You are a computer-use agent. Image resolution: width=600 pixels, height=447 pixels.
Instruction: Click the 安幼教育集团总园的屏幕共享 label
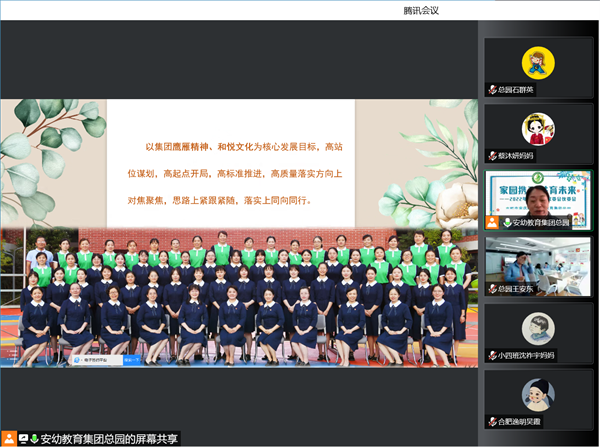(x=109, y=438)
